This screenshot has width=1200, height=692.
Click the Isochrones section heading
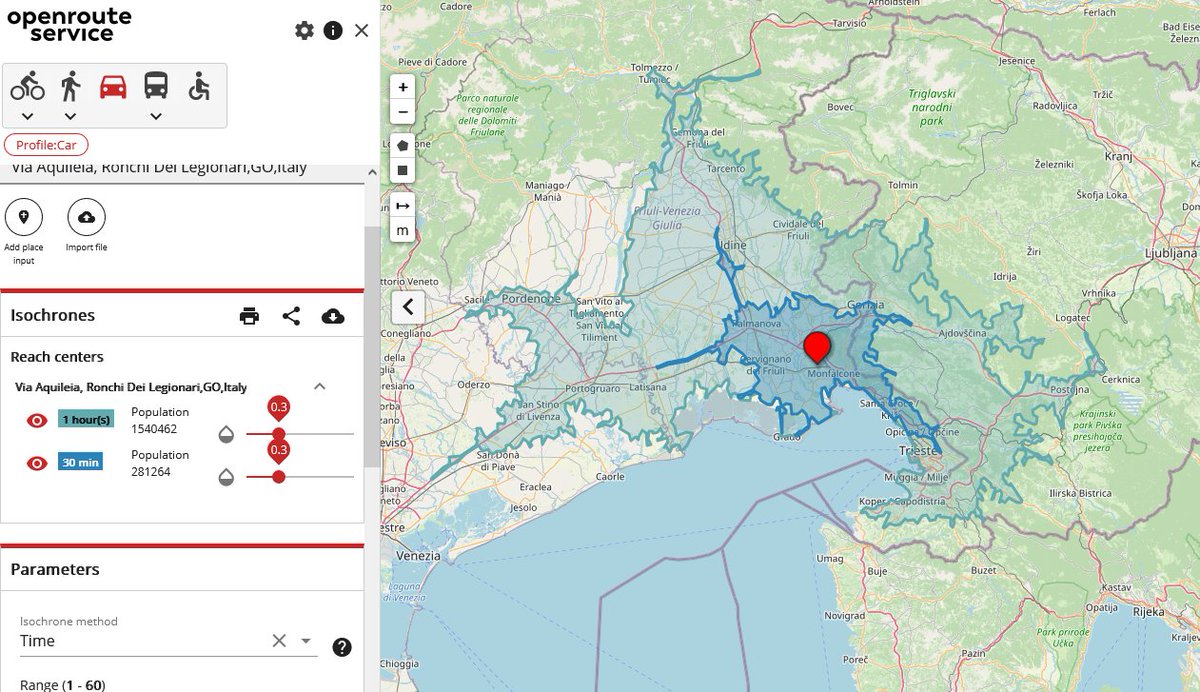click(53, 315)
